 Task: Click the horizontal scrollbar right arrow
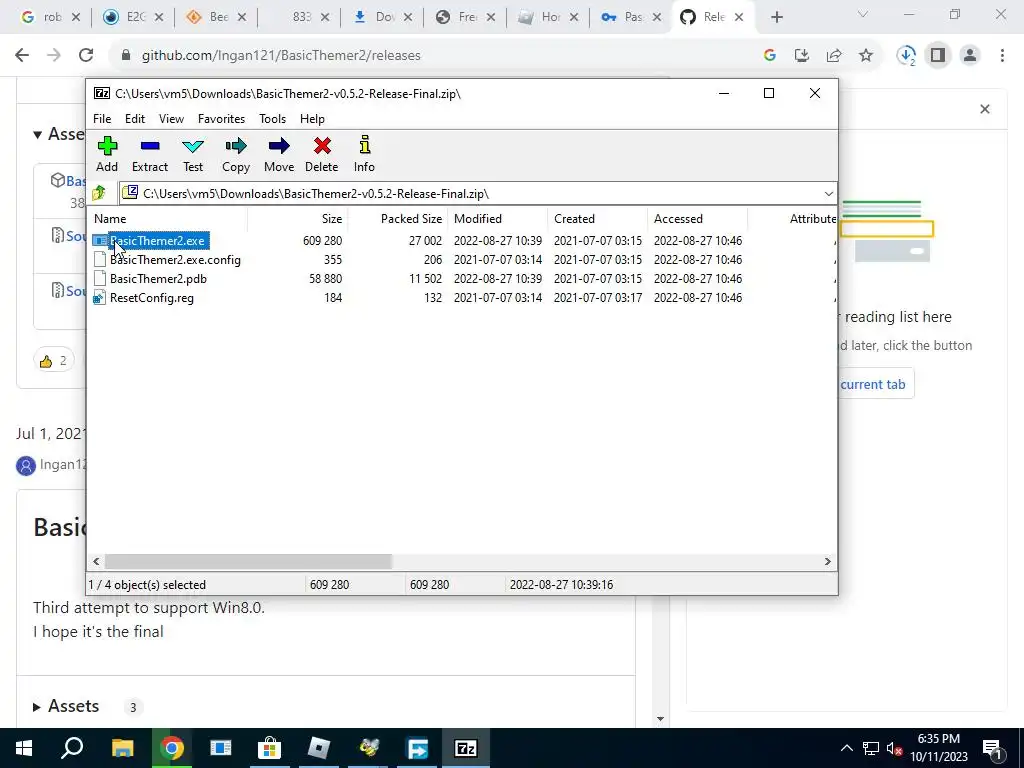pyautogui.click(x=827, y=561)
